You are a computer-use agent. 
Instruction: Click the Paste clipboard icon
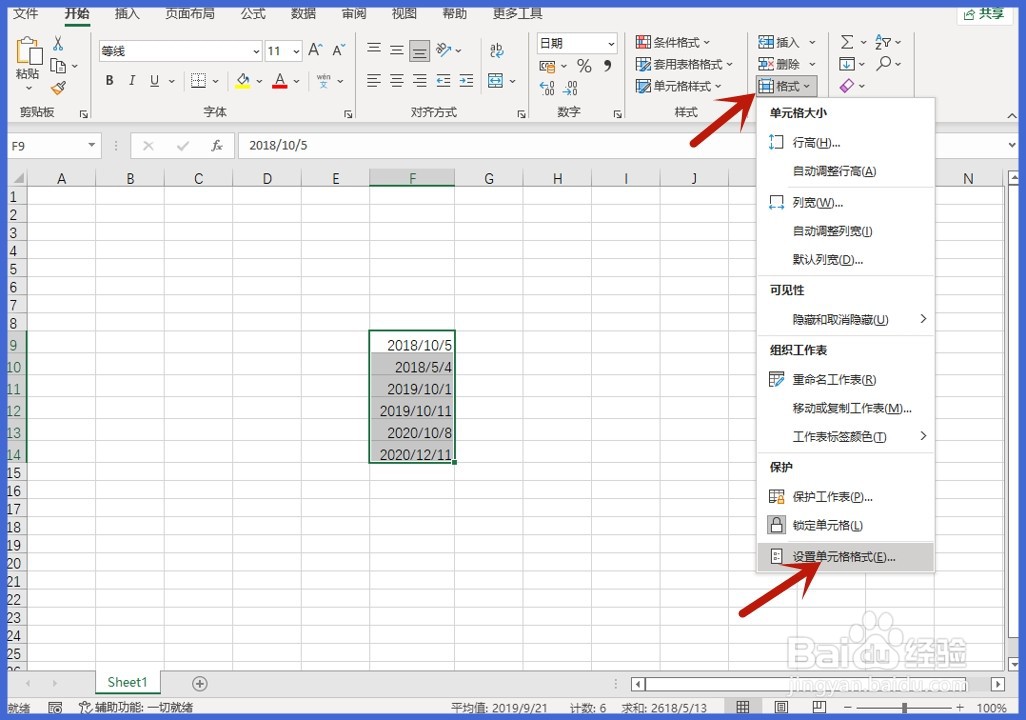coord(28,51)
